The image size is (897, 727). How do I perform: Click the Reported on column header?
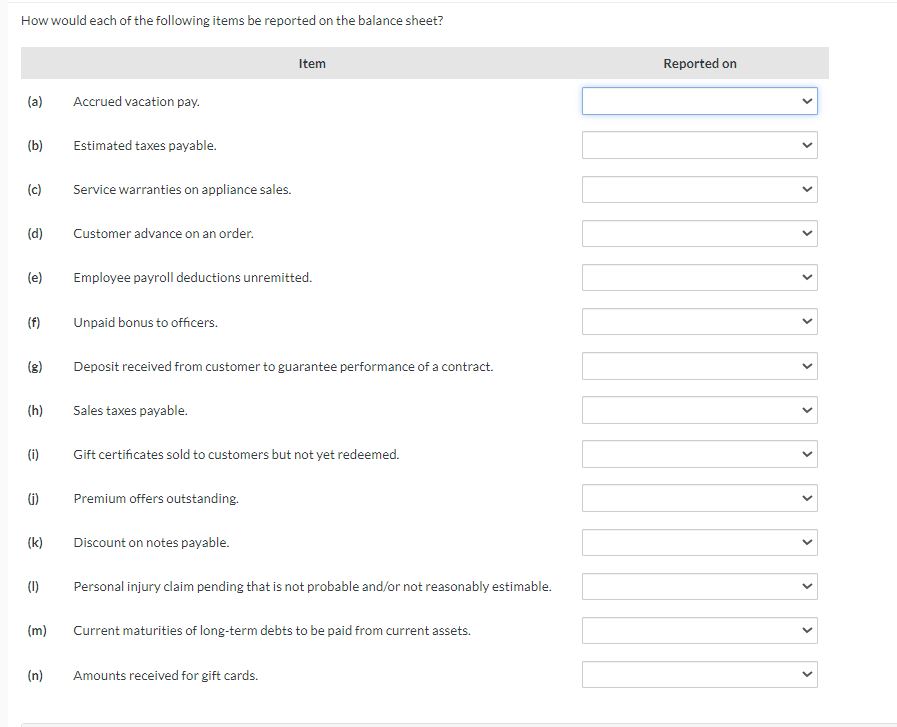pyautogui.click(x=698, y=63)
